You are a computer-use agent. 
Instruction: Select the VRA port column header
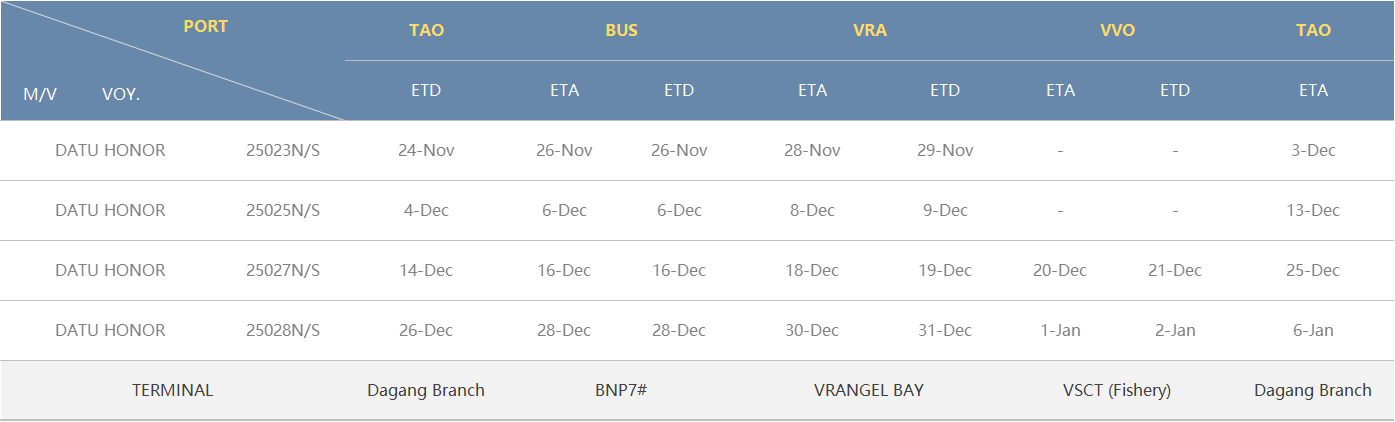pos(870,30)
